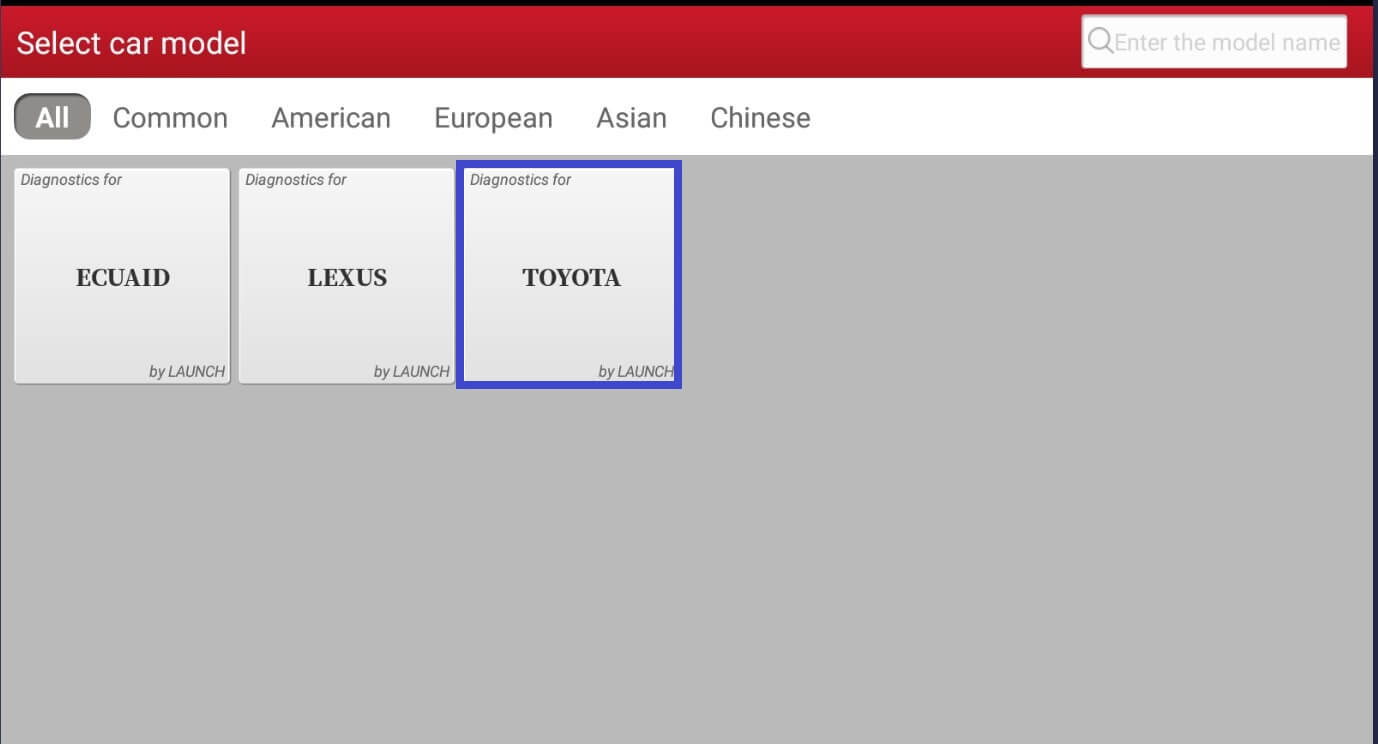Image resolution: width=1378 pixels, height=744 pixels.
Task: Filter by the Asian tab
Action: click(631, 118)
